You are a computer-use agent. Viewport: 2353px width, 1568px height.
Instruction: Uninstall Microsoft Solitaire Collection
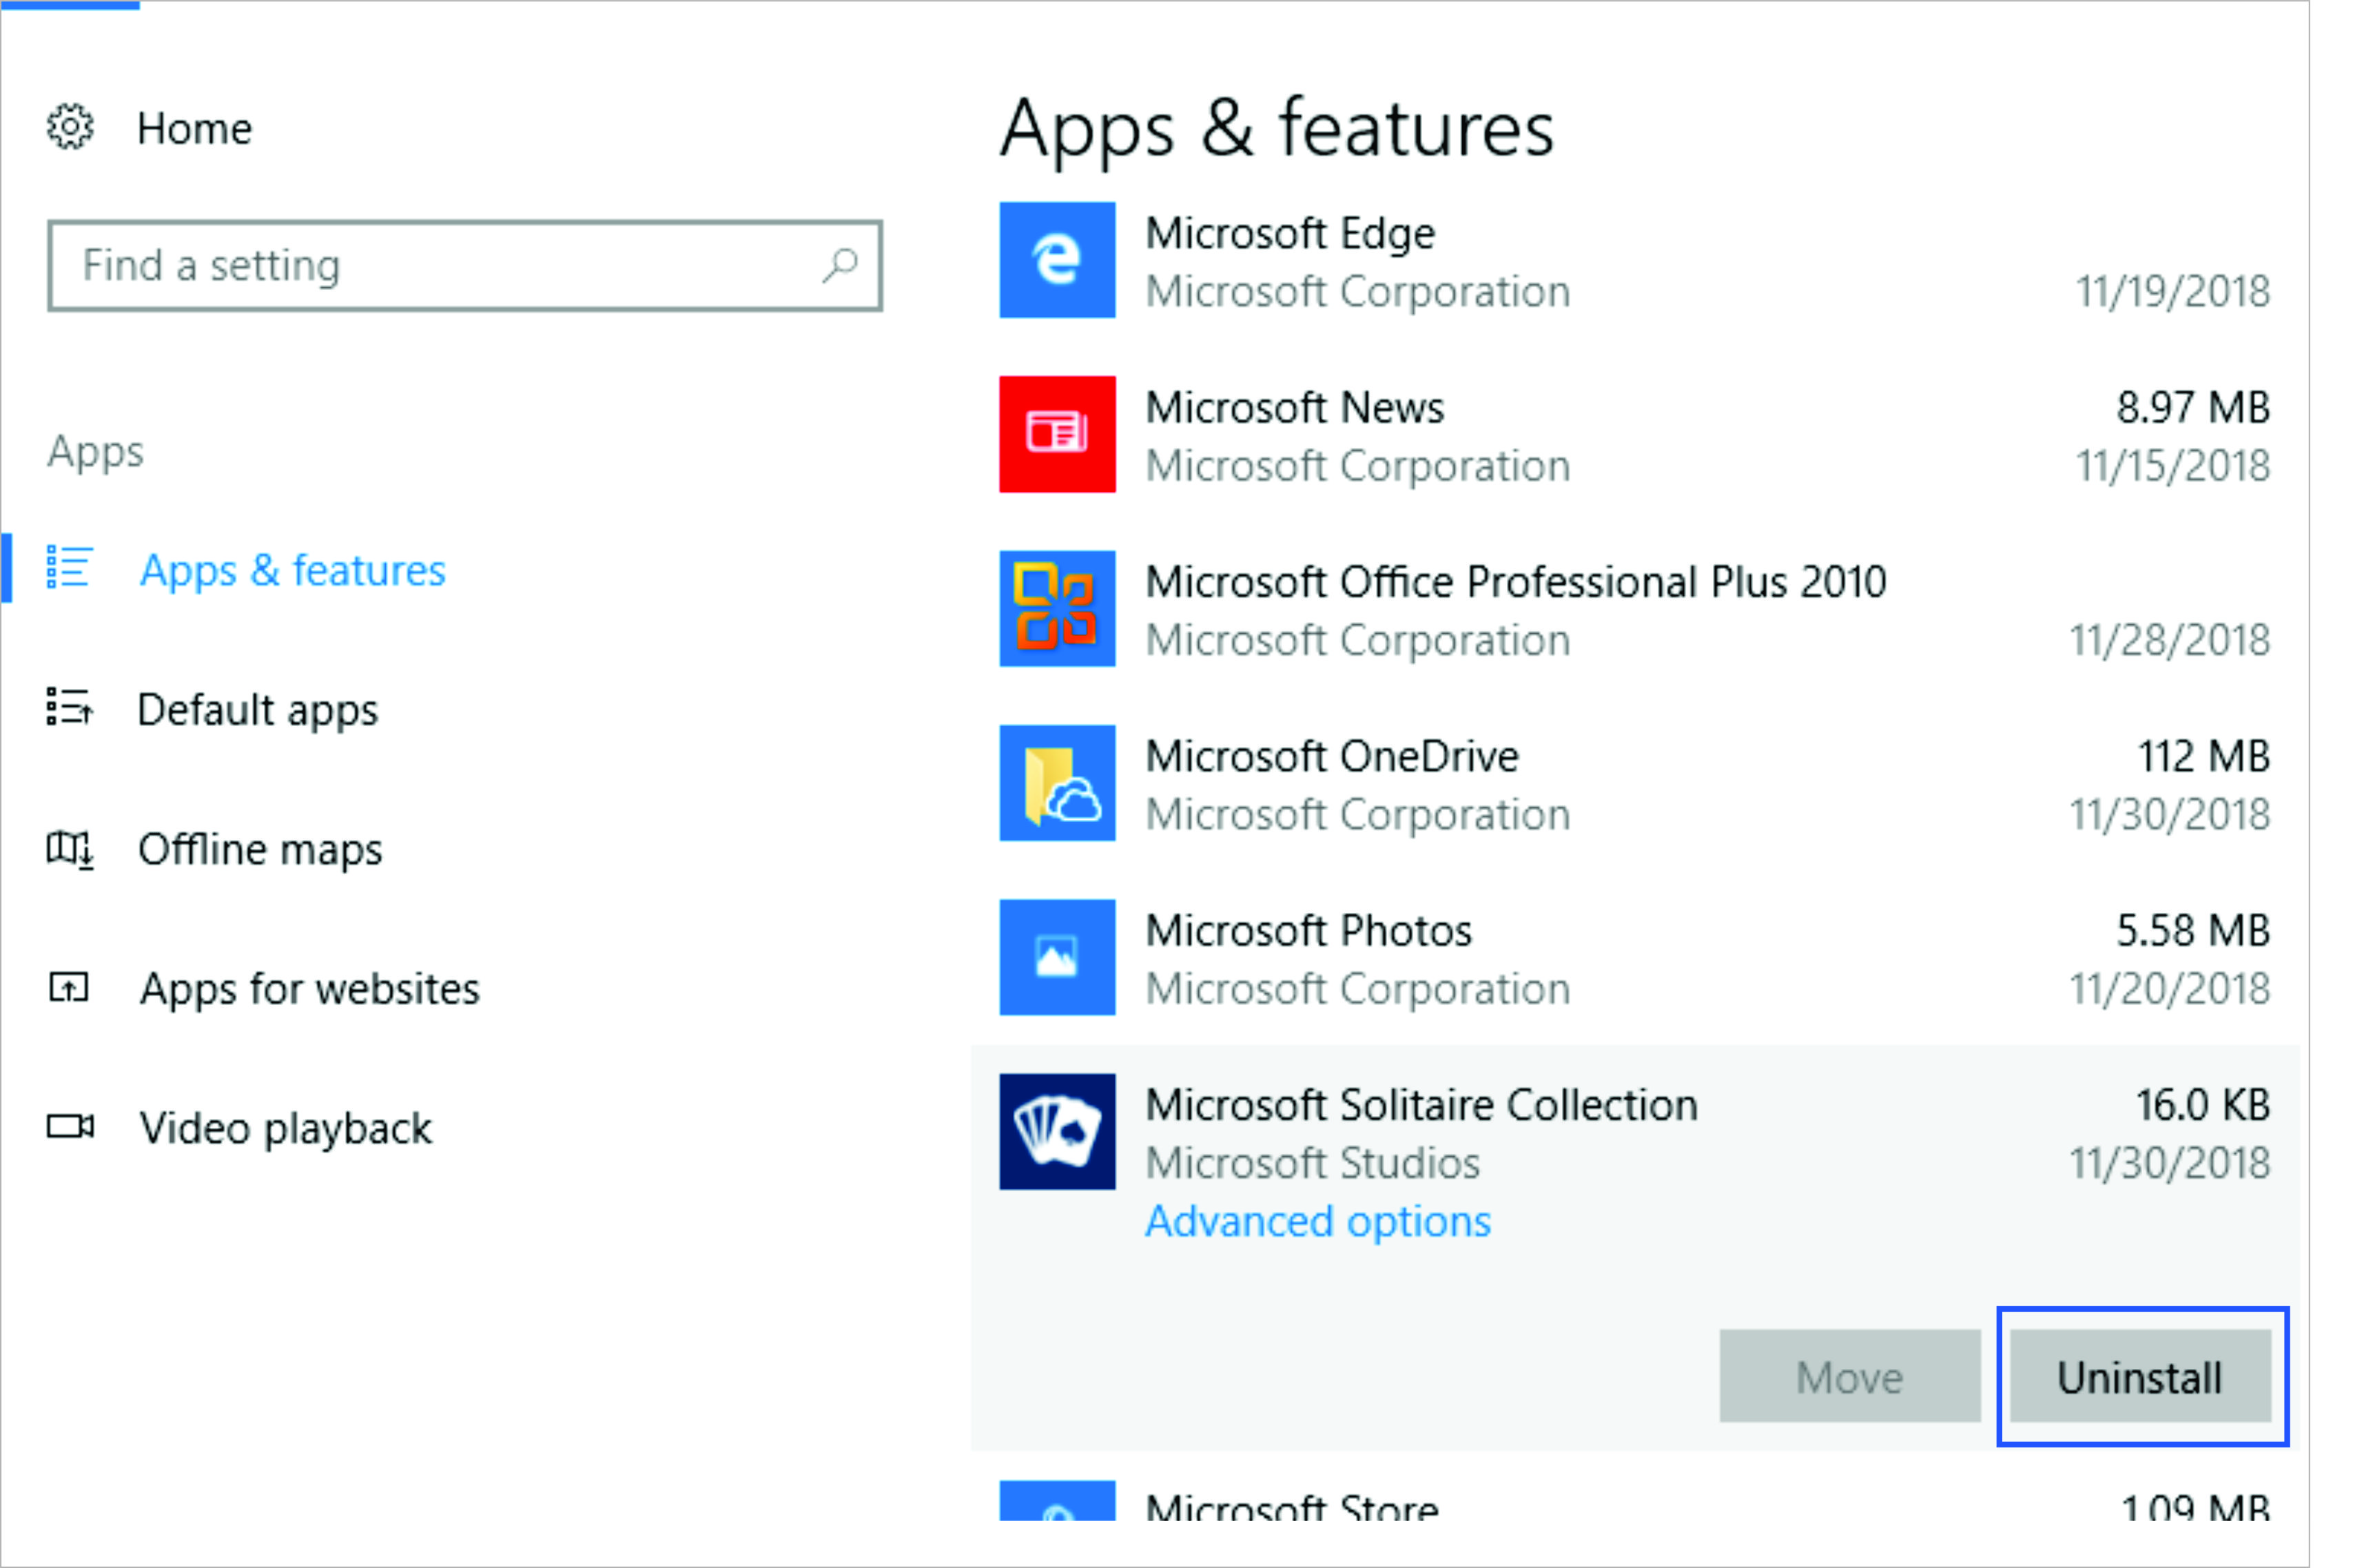coord(2140,1376)
